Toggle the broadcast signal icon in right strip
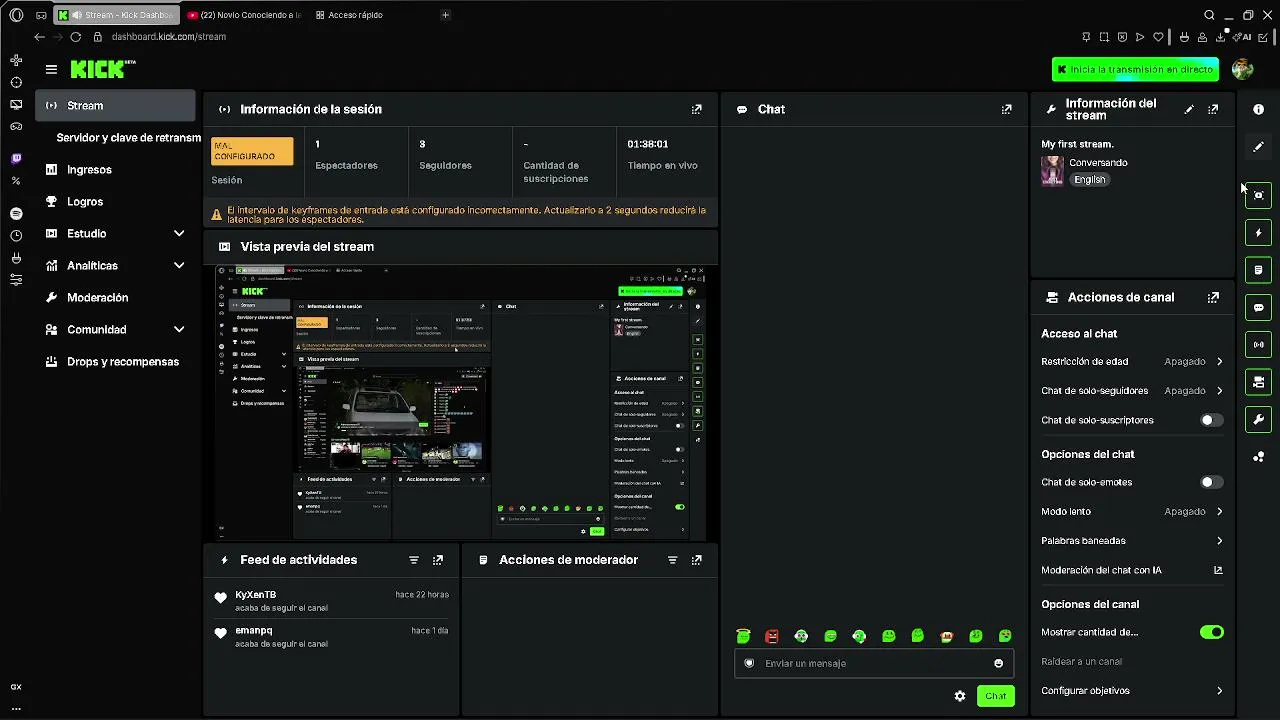 (1259, 345)
